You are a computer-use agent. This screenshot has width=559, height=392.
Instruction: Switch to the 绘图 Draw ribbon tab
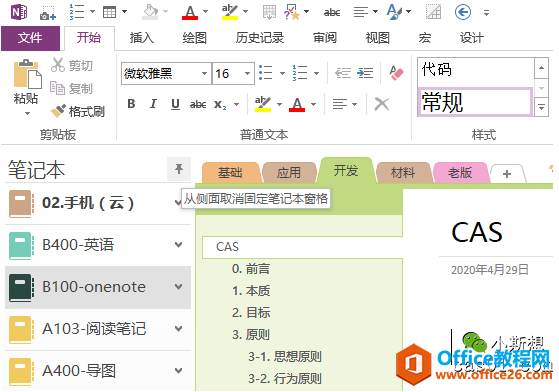195,38
